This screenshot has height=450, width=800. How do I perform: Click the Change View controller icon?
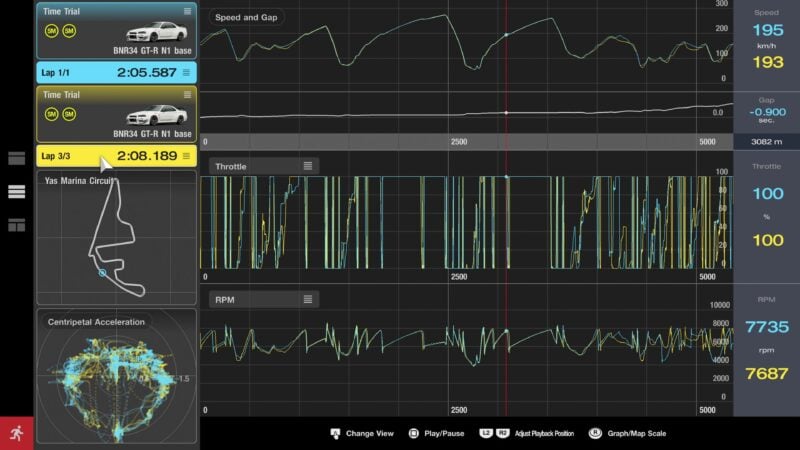(335, 434)
